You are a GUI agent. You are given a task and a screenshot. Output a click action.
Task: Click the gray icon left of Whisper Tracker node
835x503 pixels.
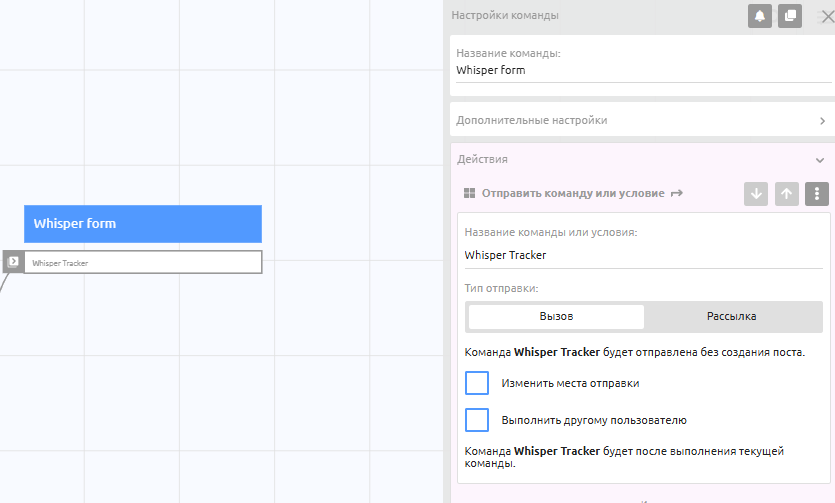click(13, 262)
